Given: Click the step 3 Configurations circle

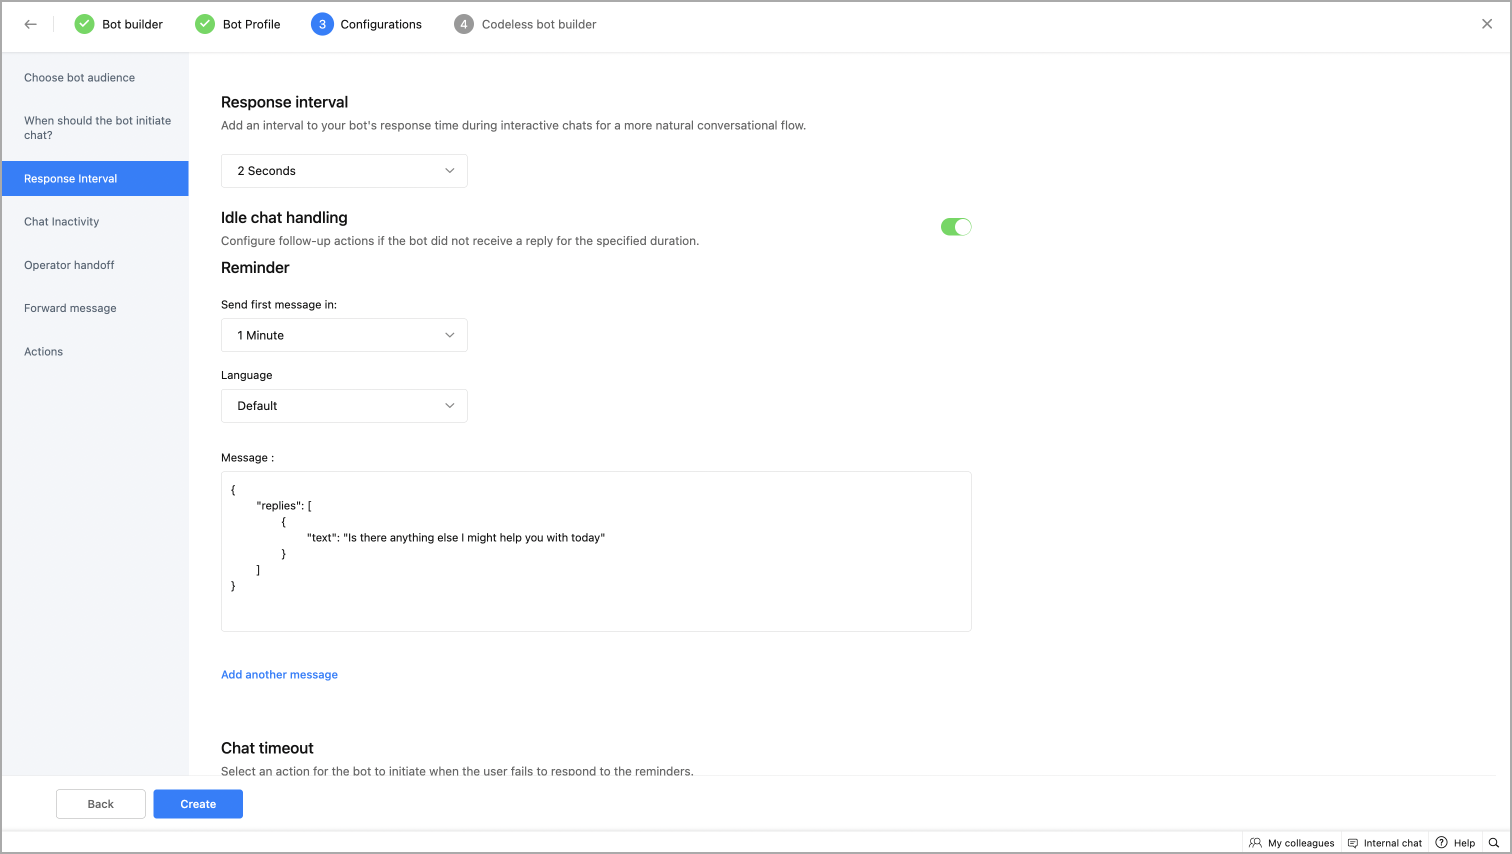Looking at the screenshot, I should (x=322, y=24).
